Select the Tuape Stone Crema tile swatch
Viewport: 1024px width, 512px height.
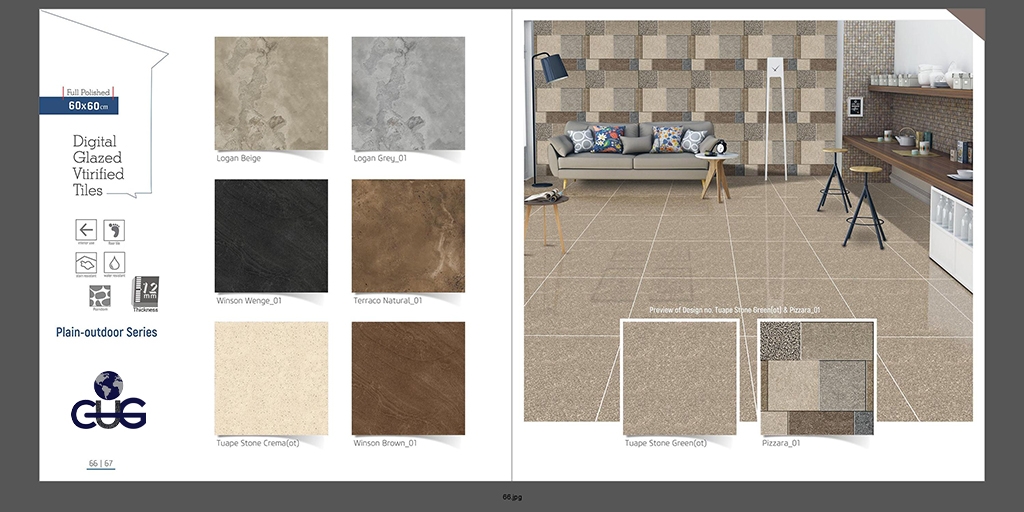(271, 378)
